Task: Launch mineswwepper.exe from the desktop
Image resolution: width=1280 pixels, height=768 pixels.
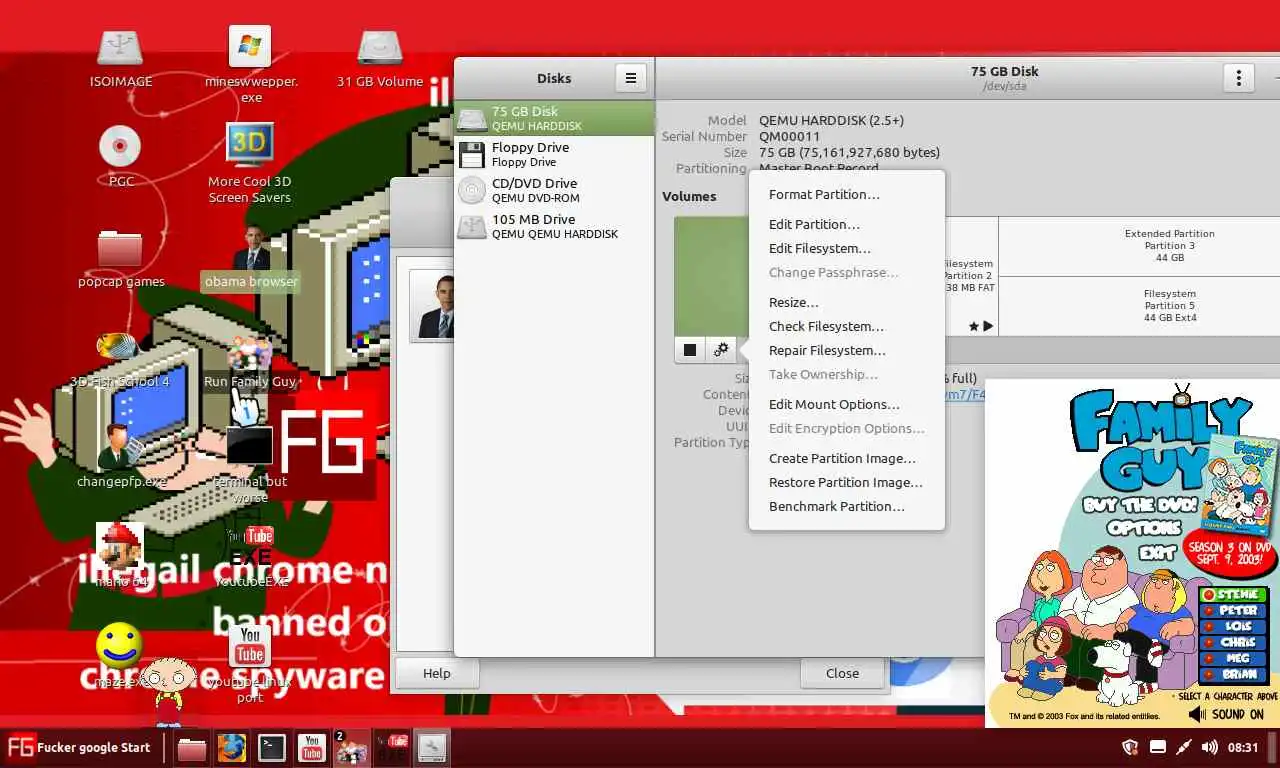Action: [x=251, y=64]
